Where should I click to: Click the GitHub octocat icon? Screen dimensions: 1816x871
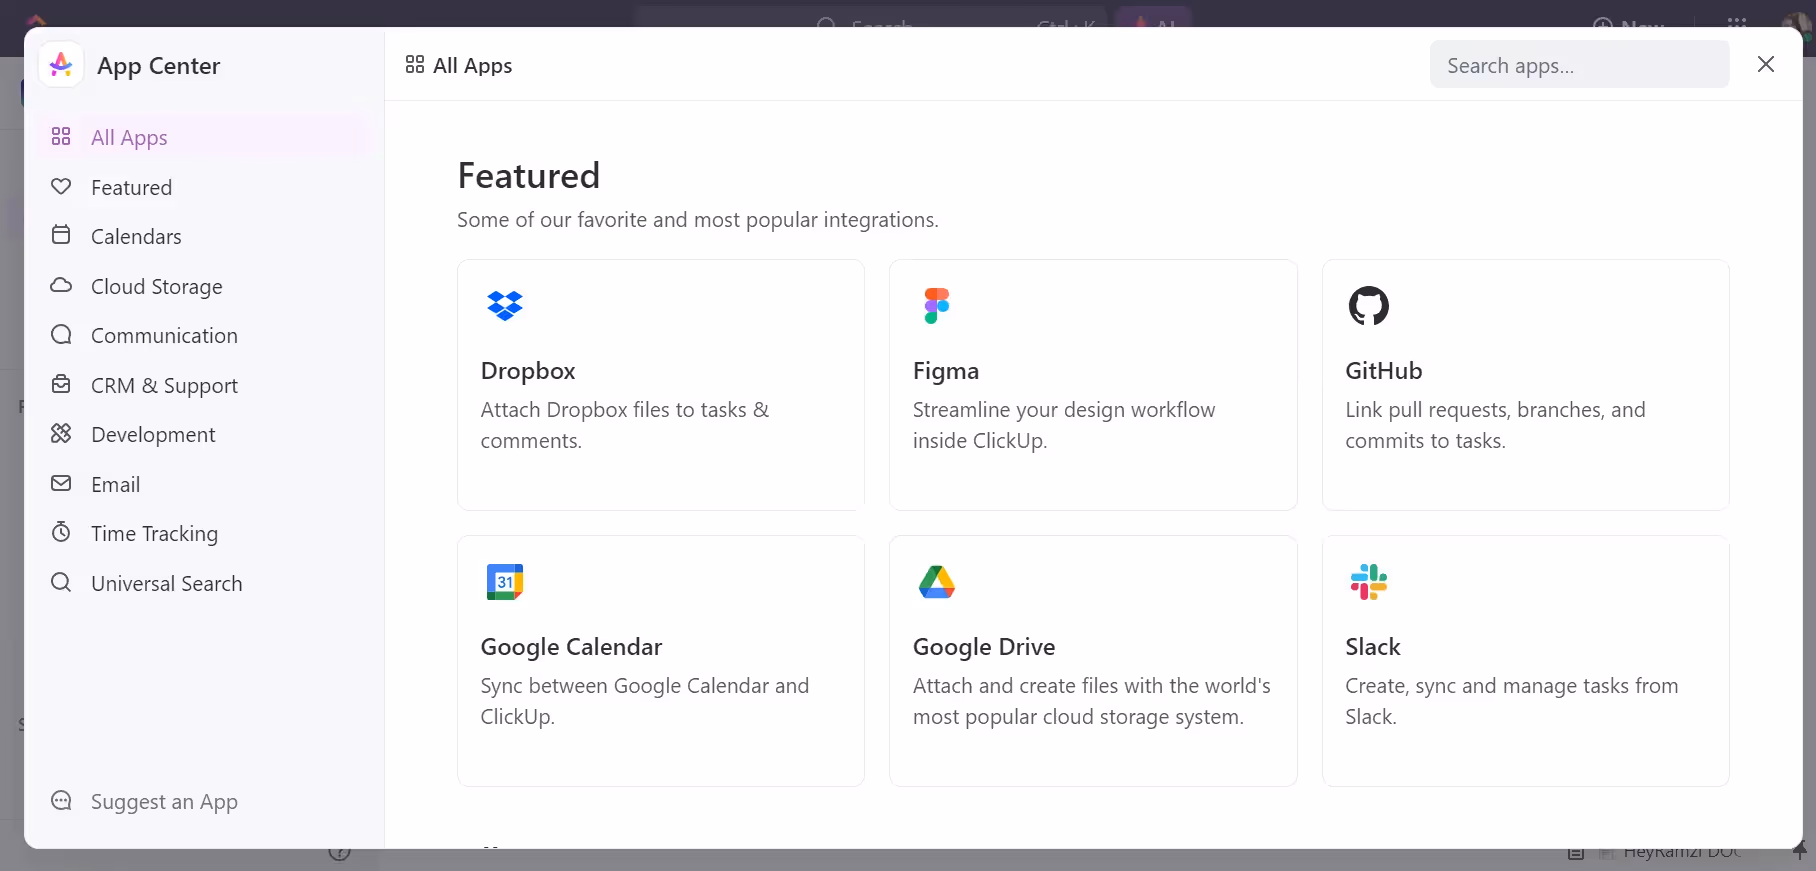[x=1368, y=305]
